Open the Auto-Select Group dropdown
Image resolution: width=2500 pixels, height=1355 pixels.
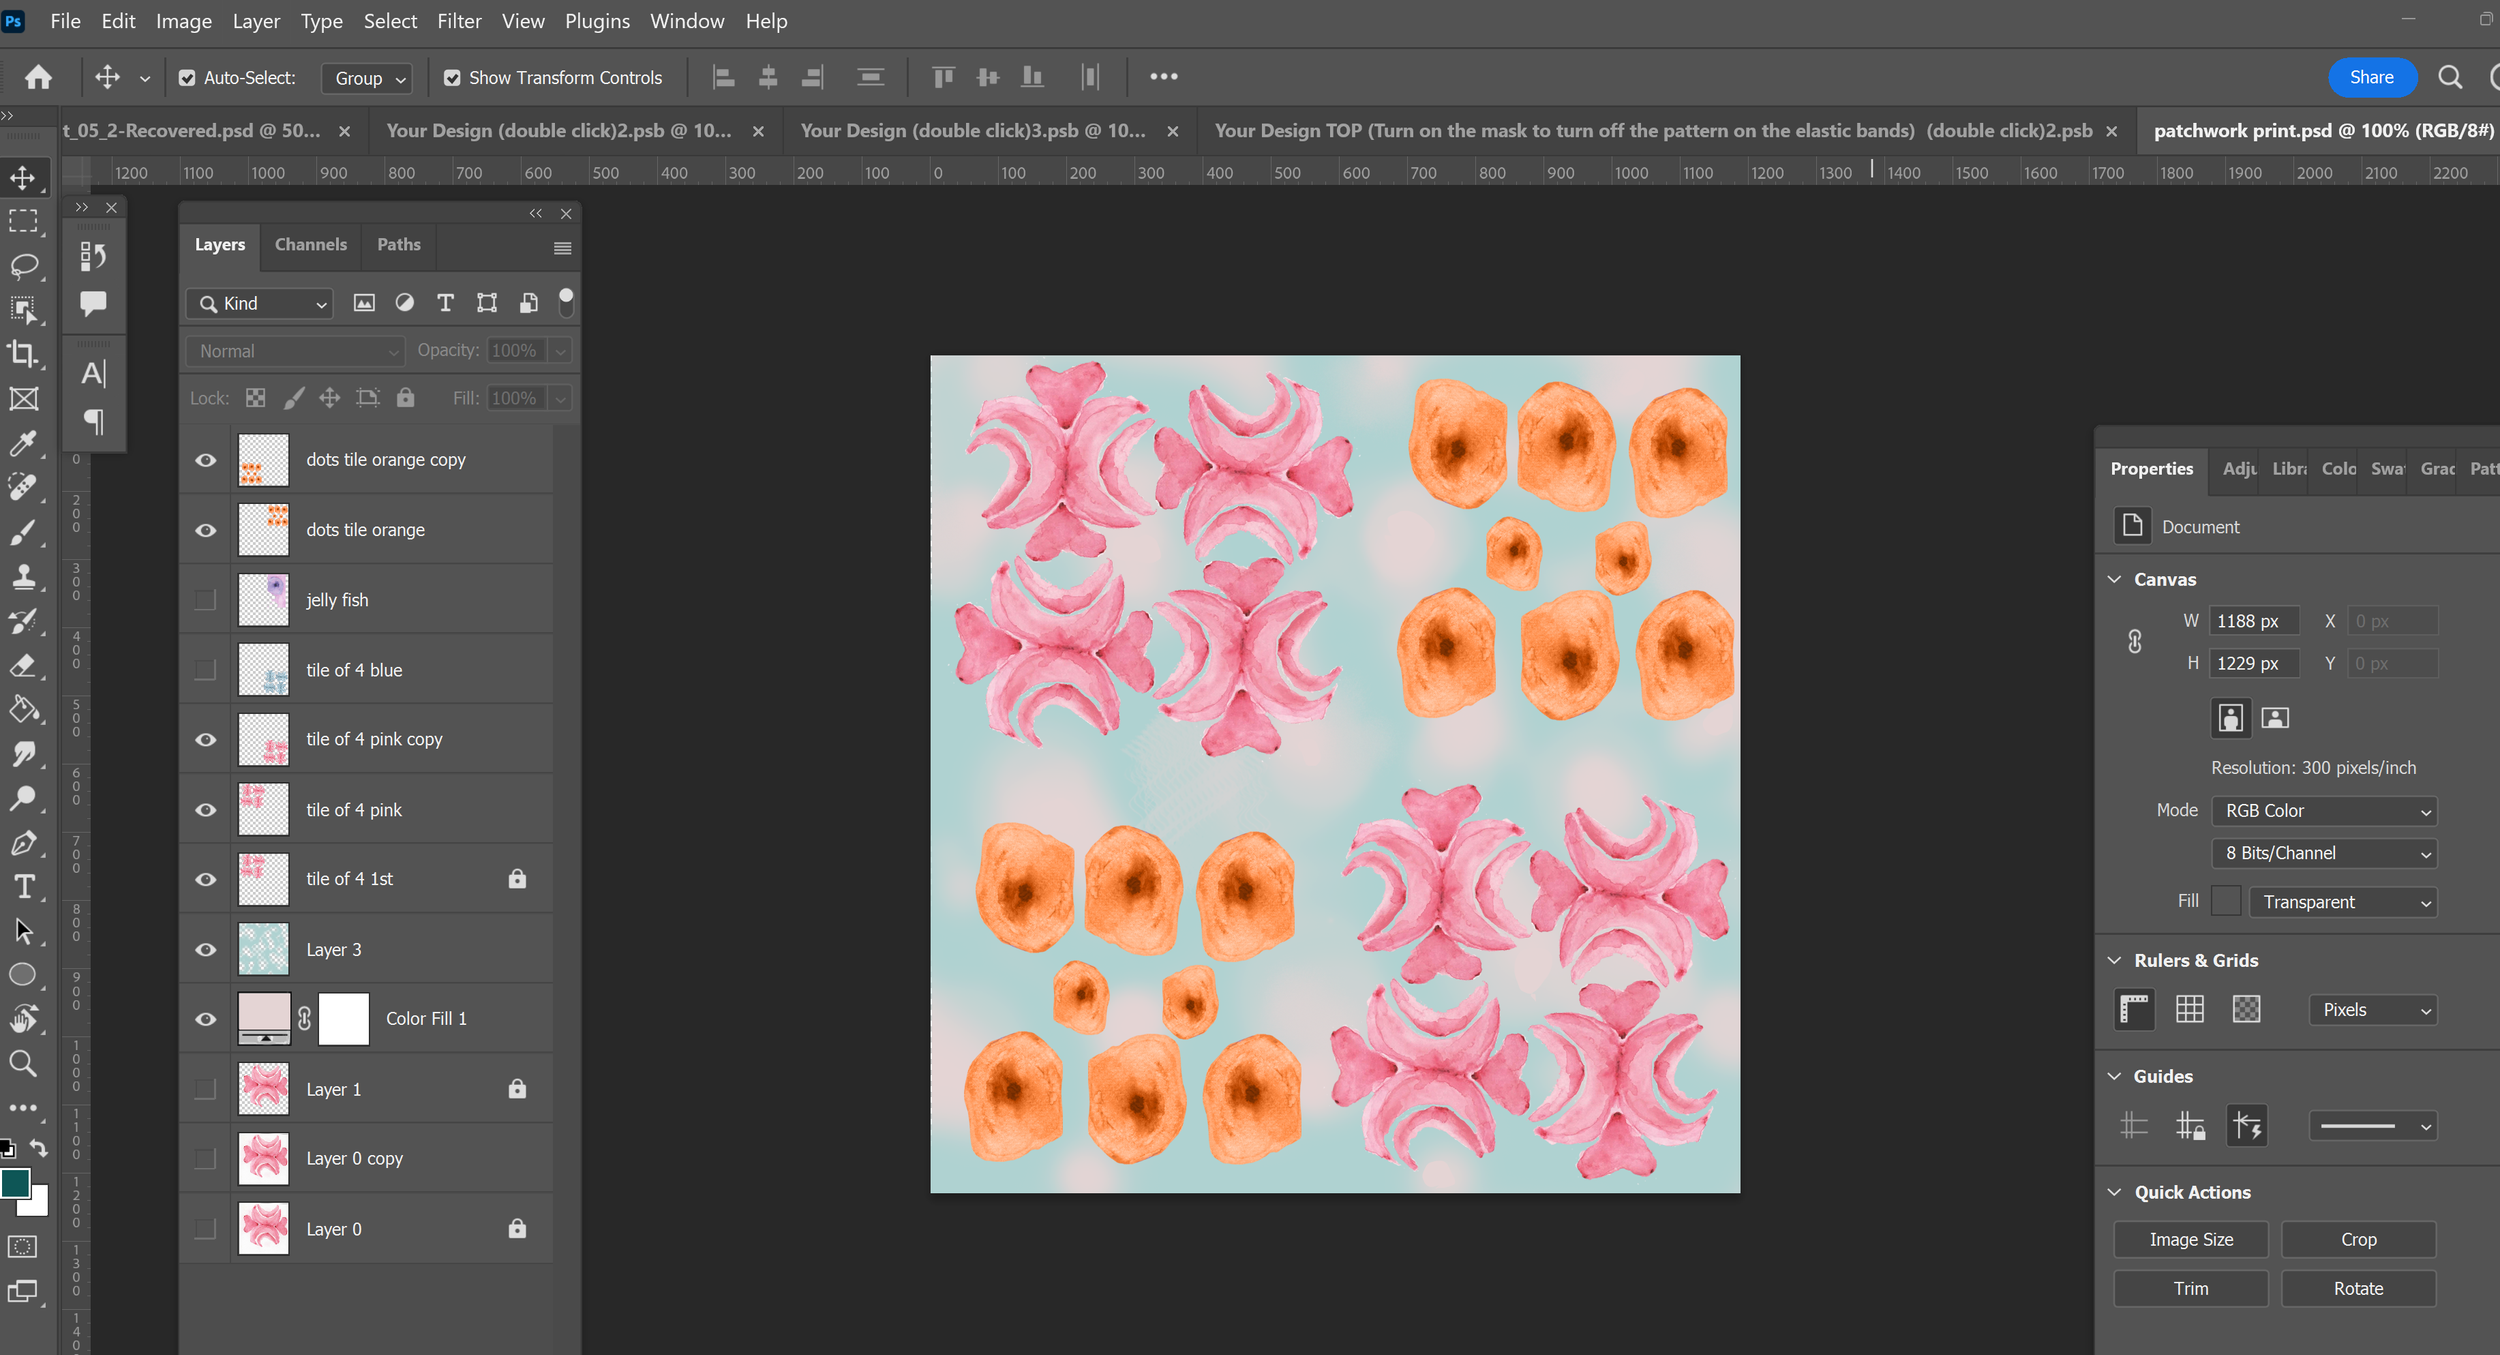point(367,78)
